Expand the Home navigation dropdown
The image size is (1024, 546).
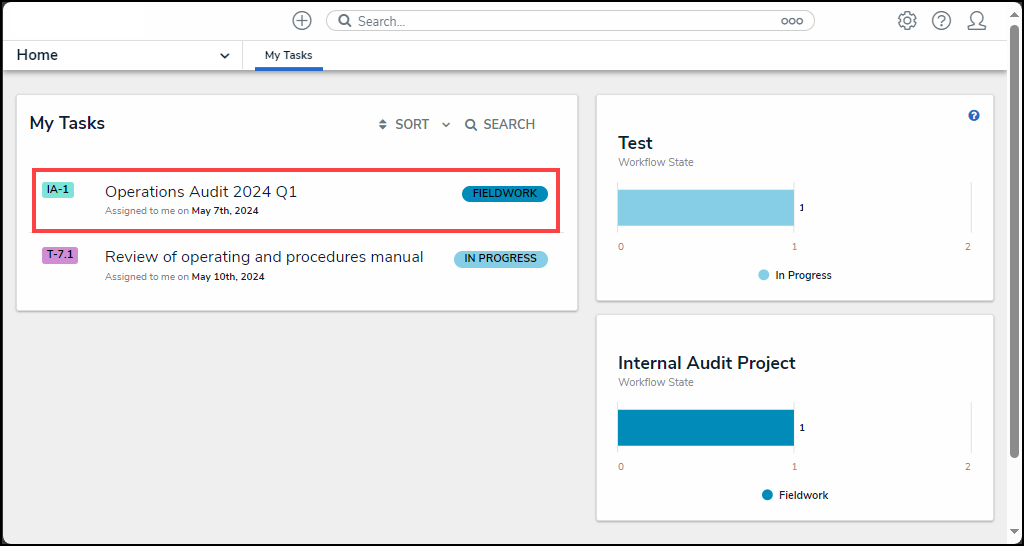coord(224,56)
